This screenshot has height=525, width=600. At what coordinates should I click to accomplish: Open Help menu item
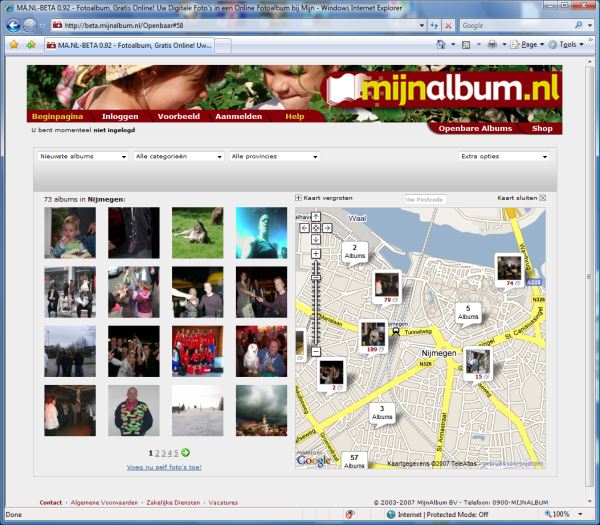(x=295, y=116)
